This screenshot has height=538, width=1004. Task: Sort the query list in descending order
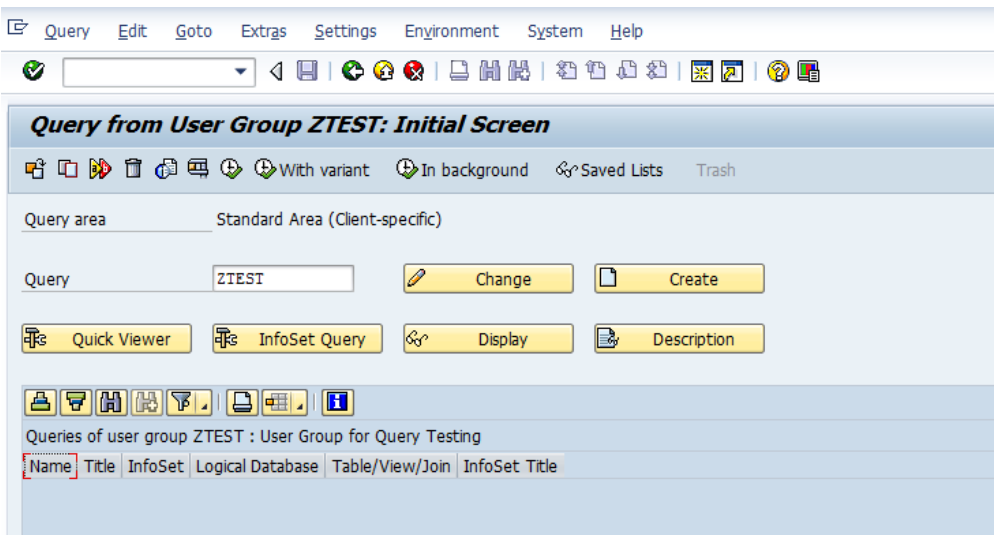coord(76,402)
